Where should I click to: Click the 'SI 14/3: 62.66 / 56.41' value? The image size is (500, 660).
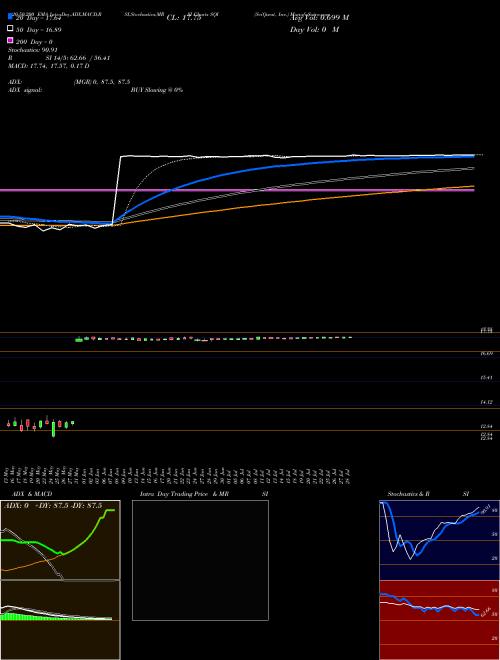[x=78, y=58]
